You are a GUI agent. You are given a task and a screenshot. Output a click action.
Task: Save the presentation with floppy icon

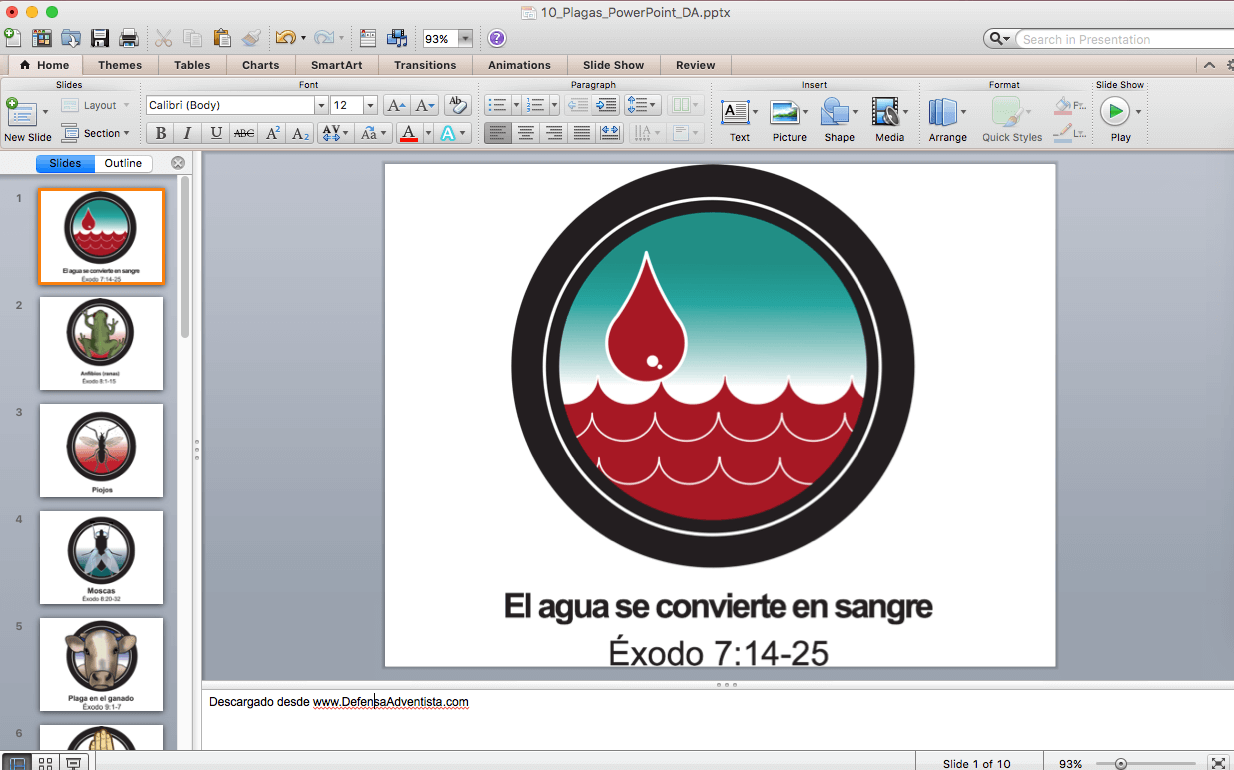[100, 38]
